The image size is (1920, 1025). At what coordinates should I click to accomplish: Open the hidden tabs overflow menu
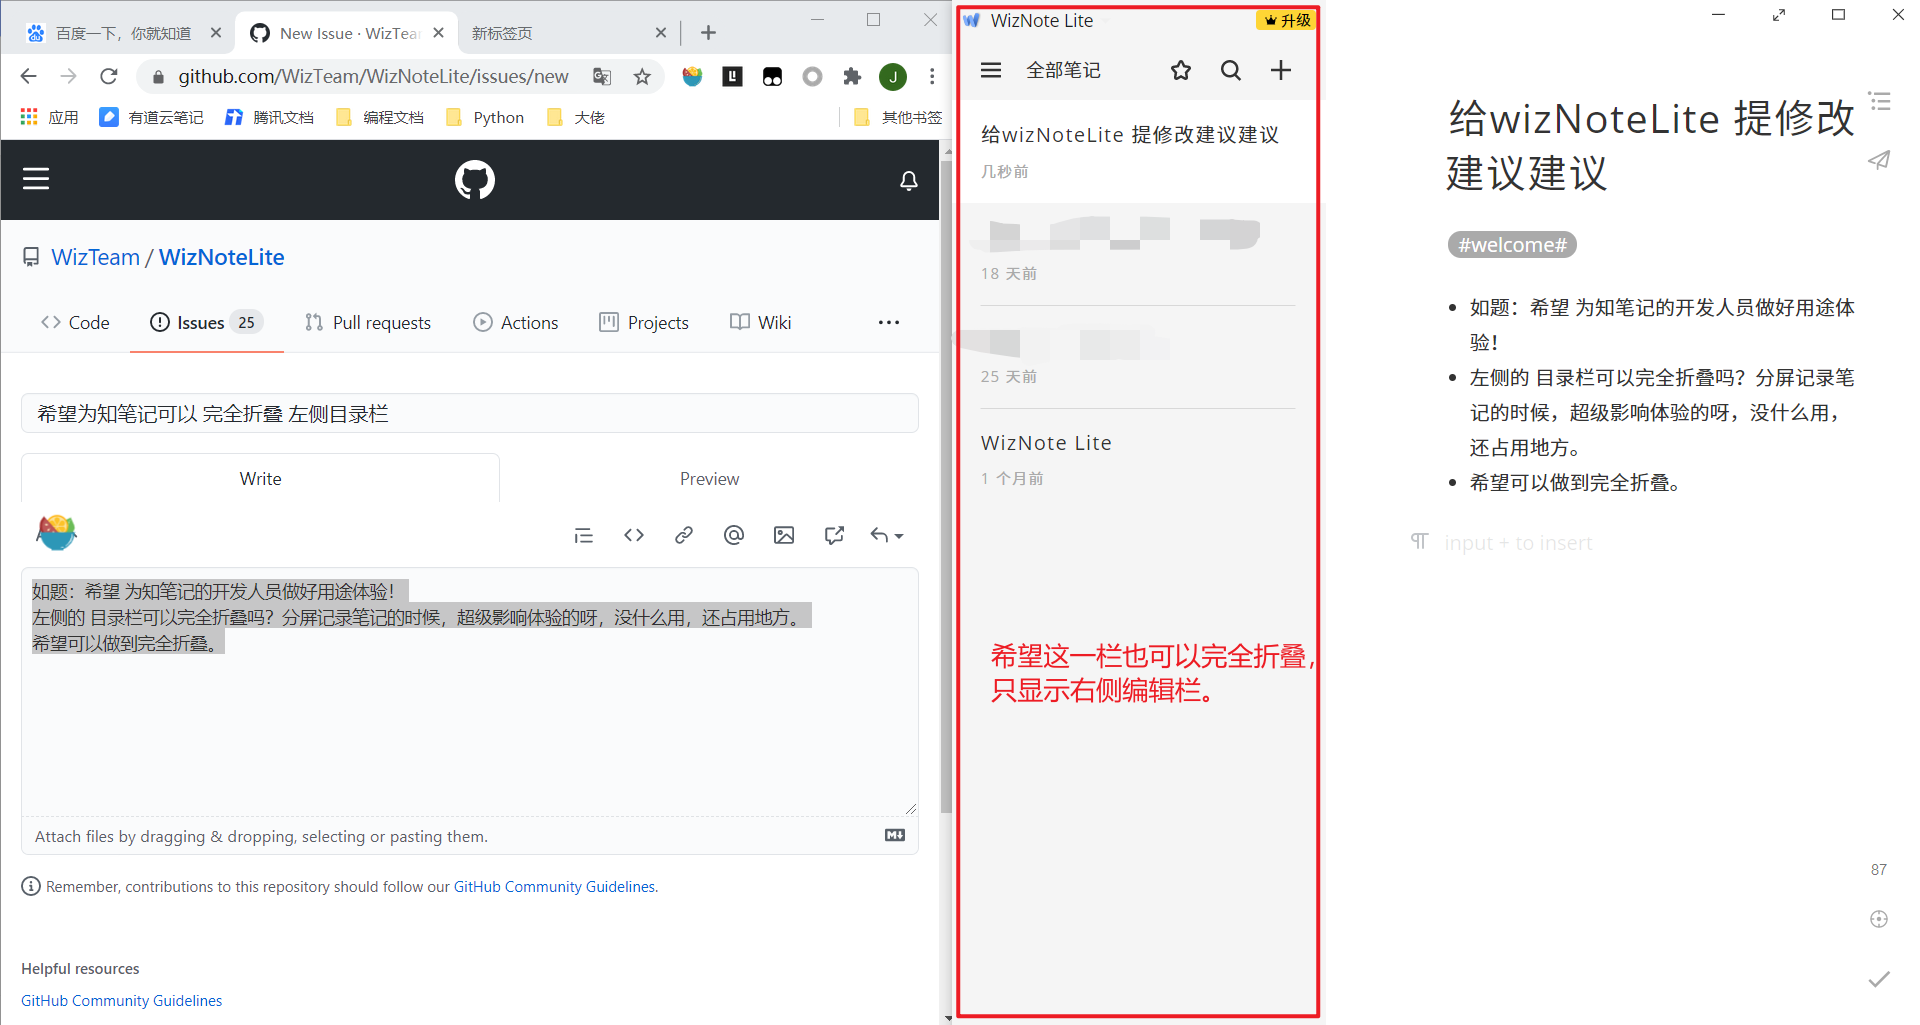(x=888, y=322)
